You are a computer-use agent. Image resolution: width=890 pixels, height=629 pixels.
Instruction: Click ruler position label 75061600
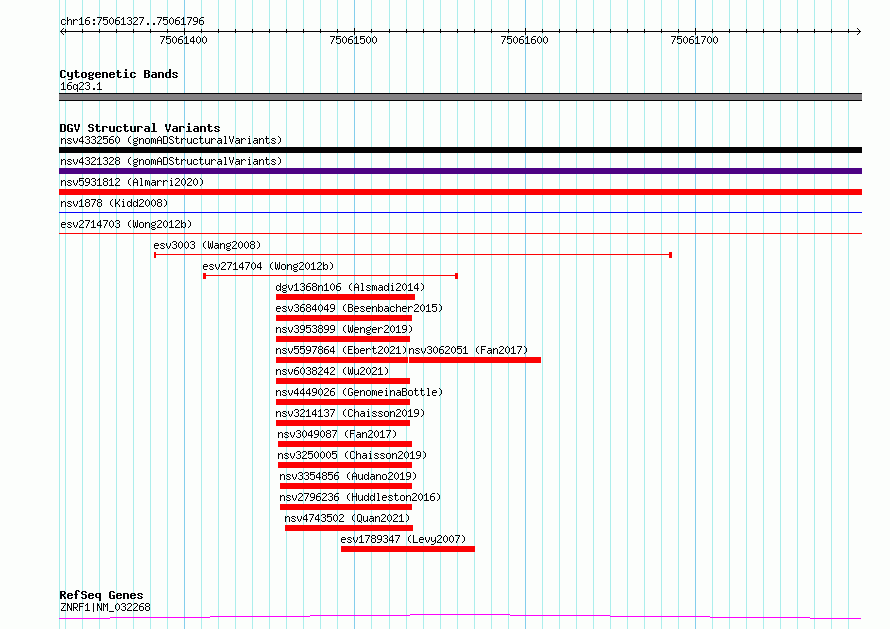coord(524,40)
